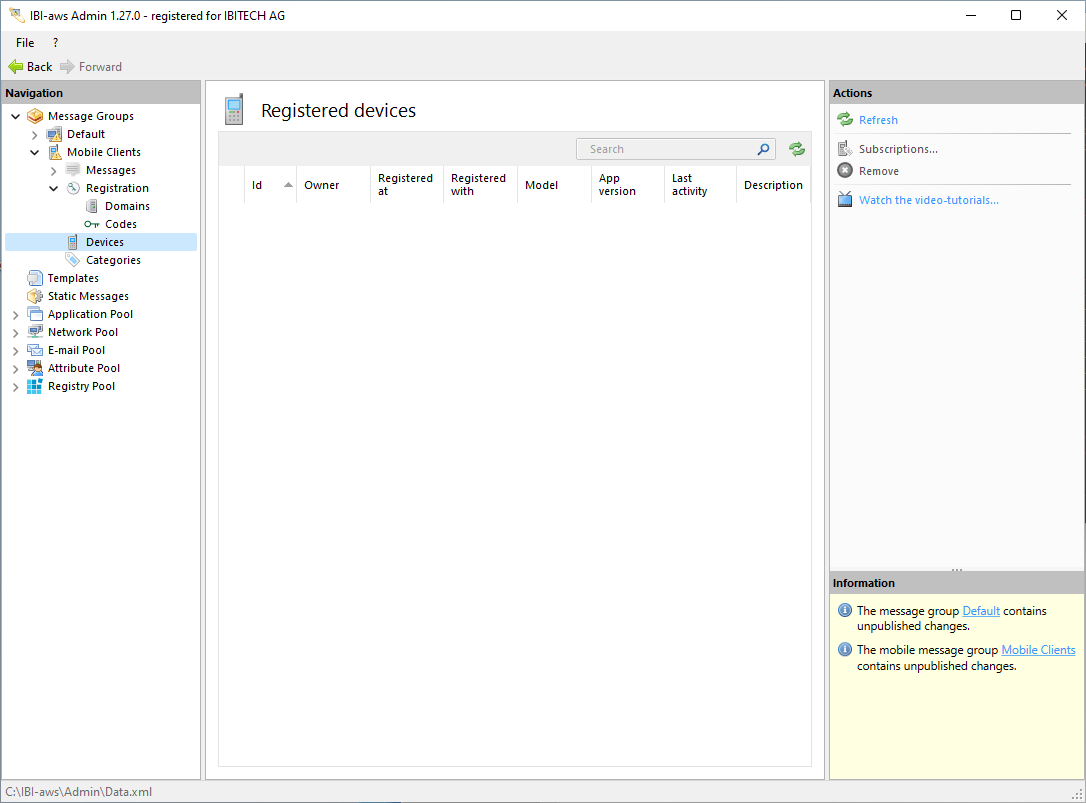Follow the Mobile Clients link in Information
The height and width of the screenshot is (803, 1086).
[x=1038, y=650]
